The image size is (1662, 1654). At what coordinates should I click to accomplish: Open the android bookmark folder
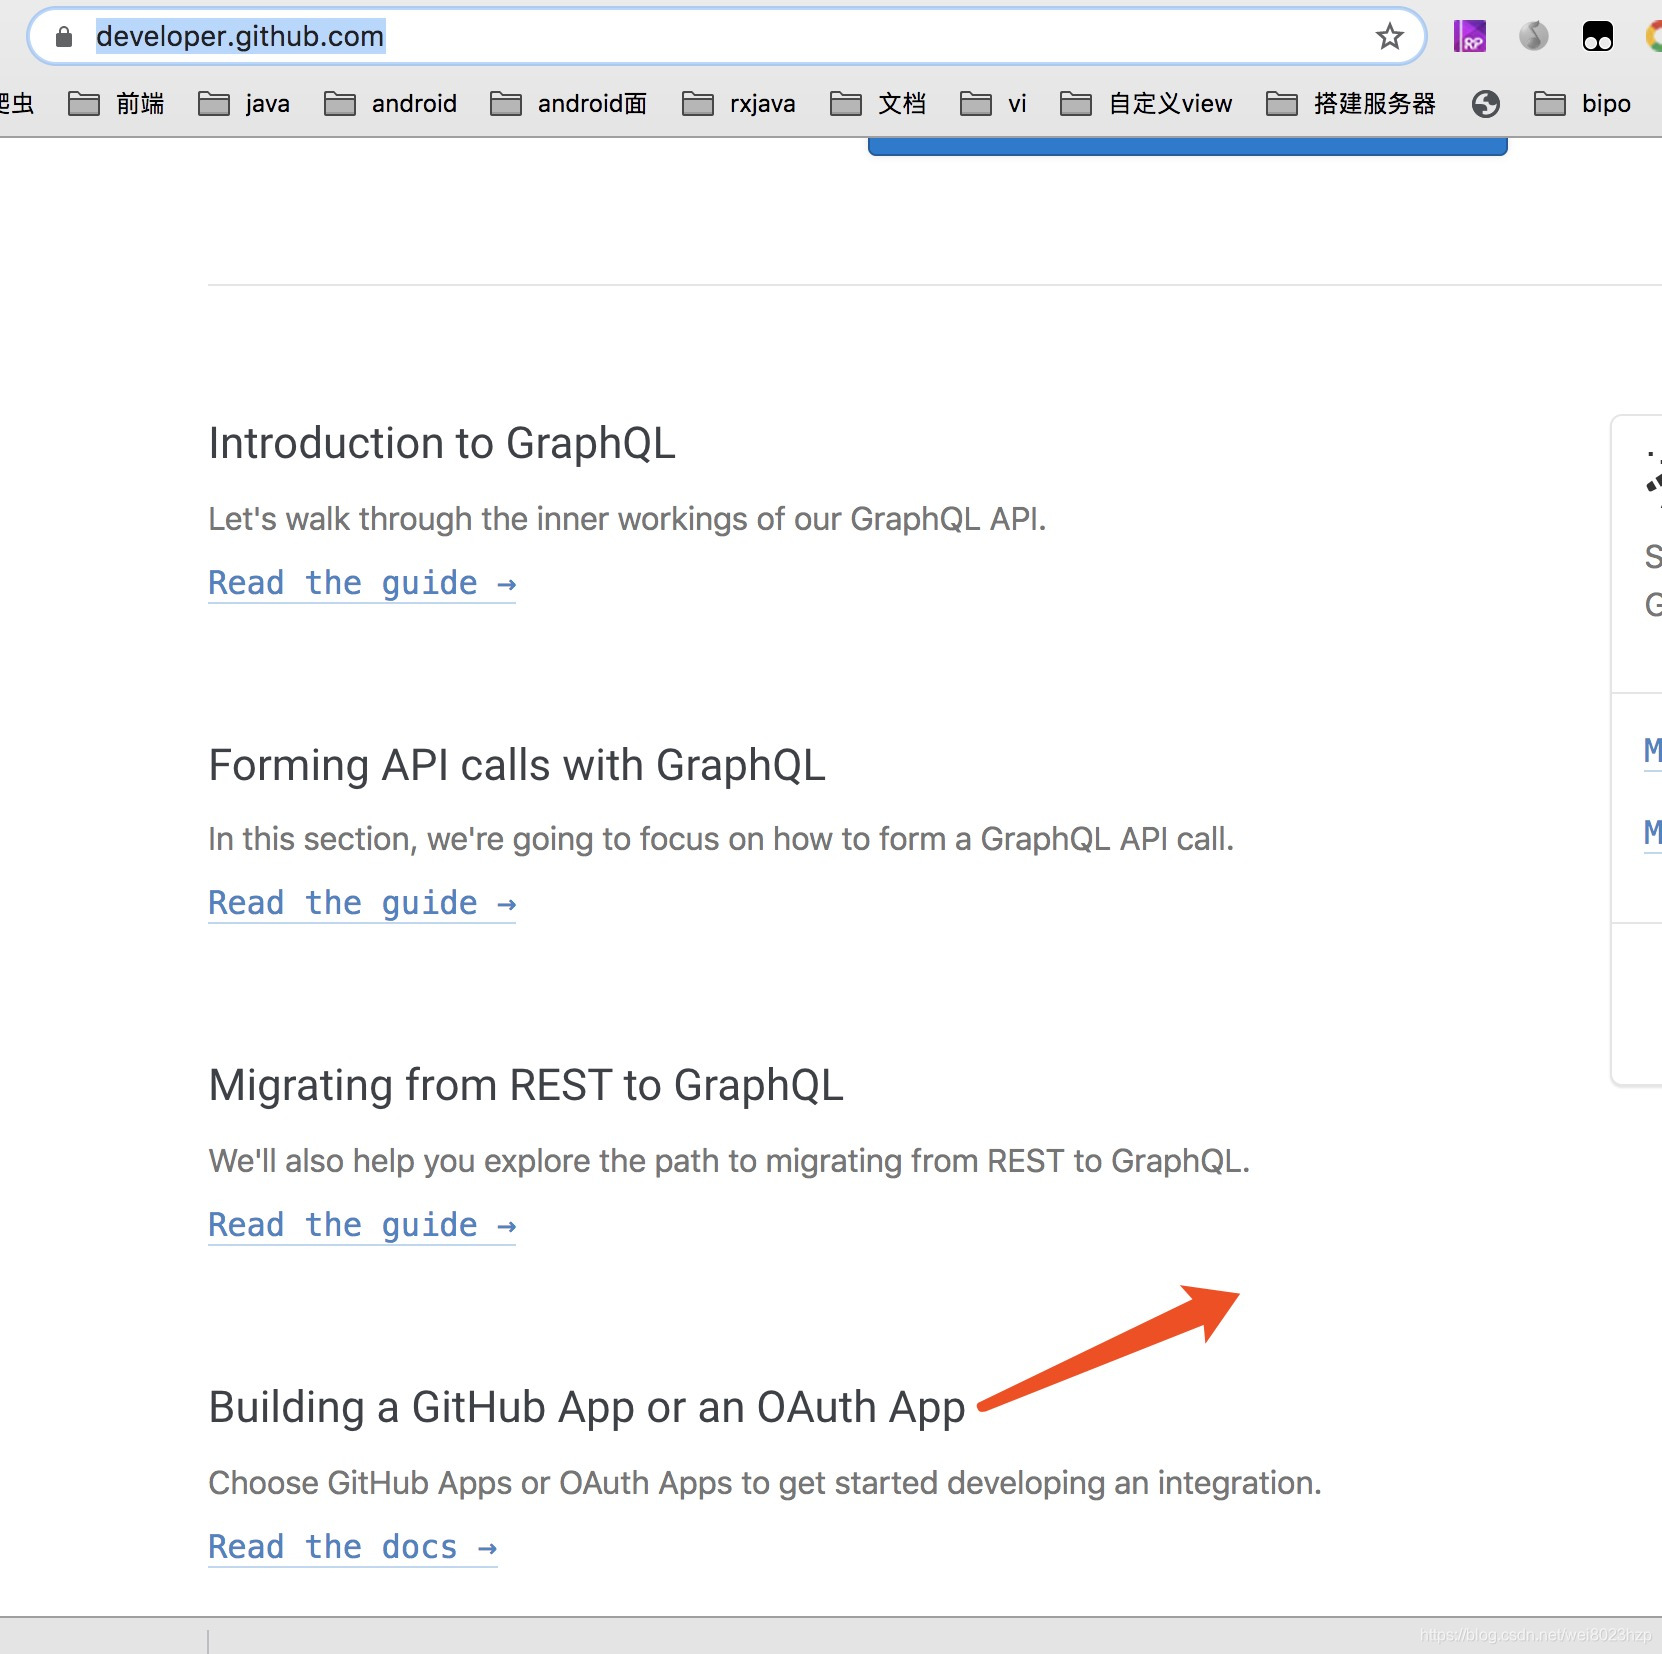[390, 103]
